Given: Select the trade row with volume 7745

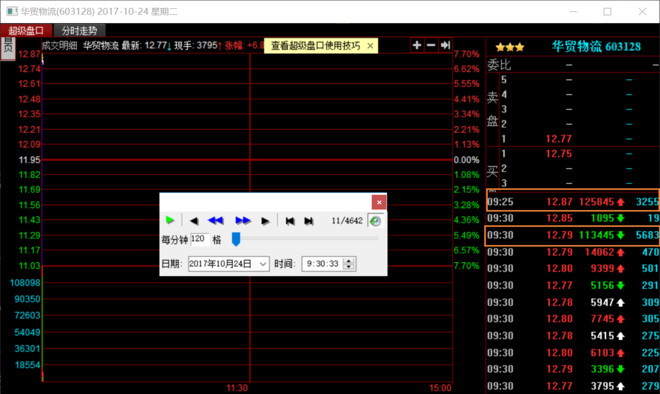Looking at the screenshot, I should pyautogui.click(x=573, y=319).
